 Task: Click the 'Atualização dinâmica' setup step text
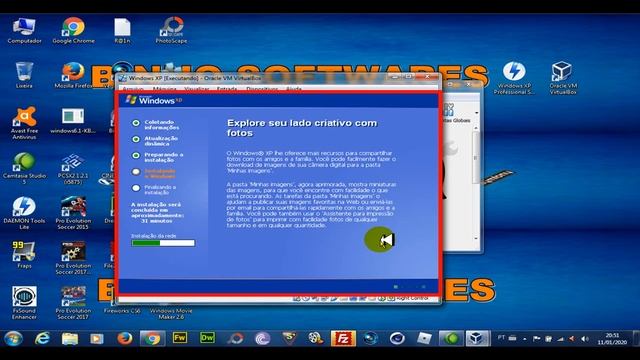pyautogui.click(x=161, y=141)
